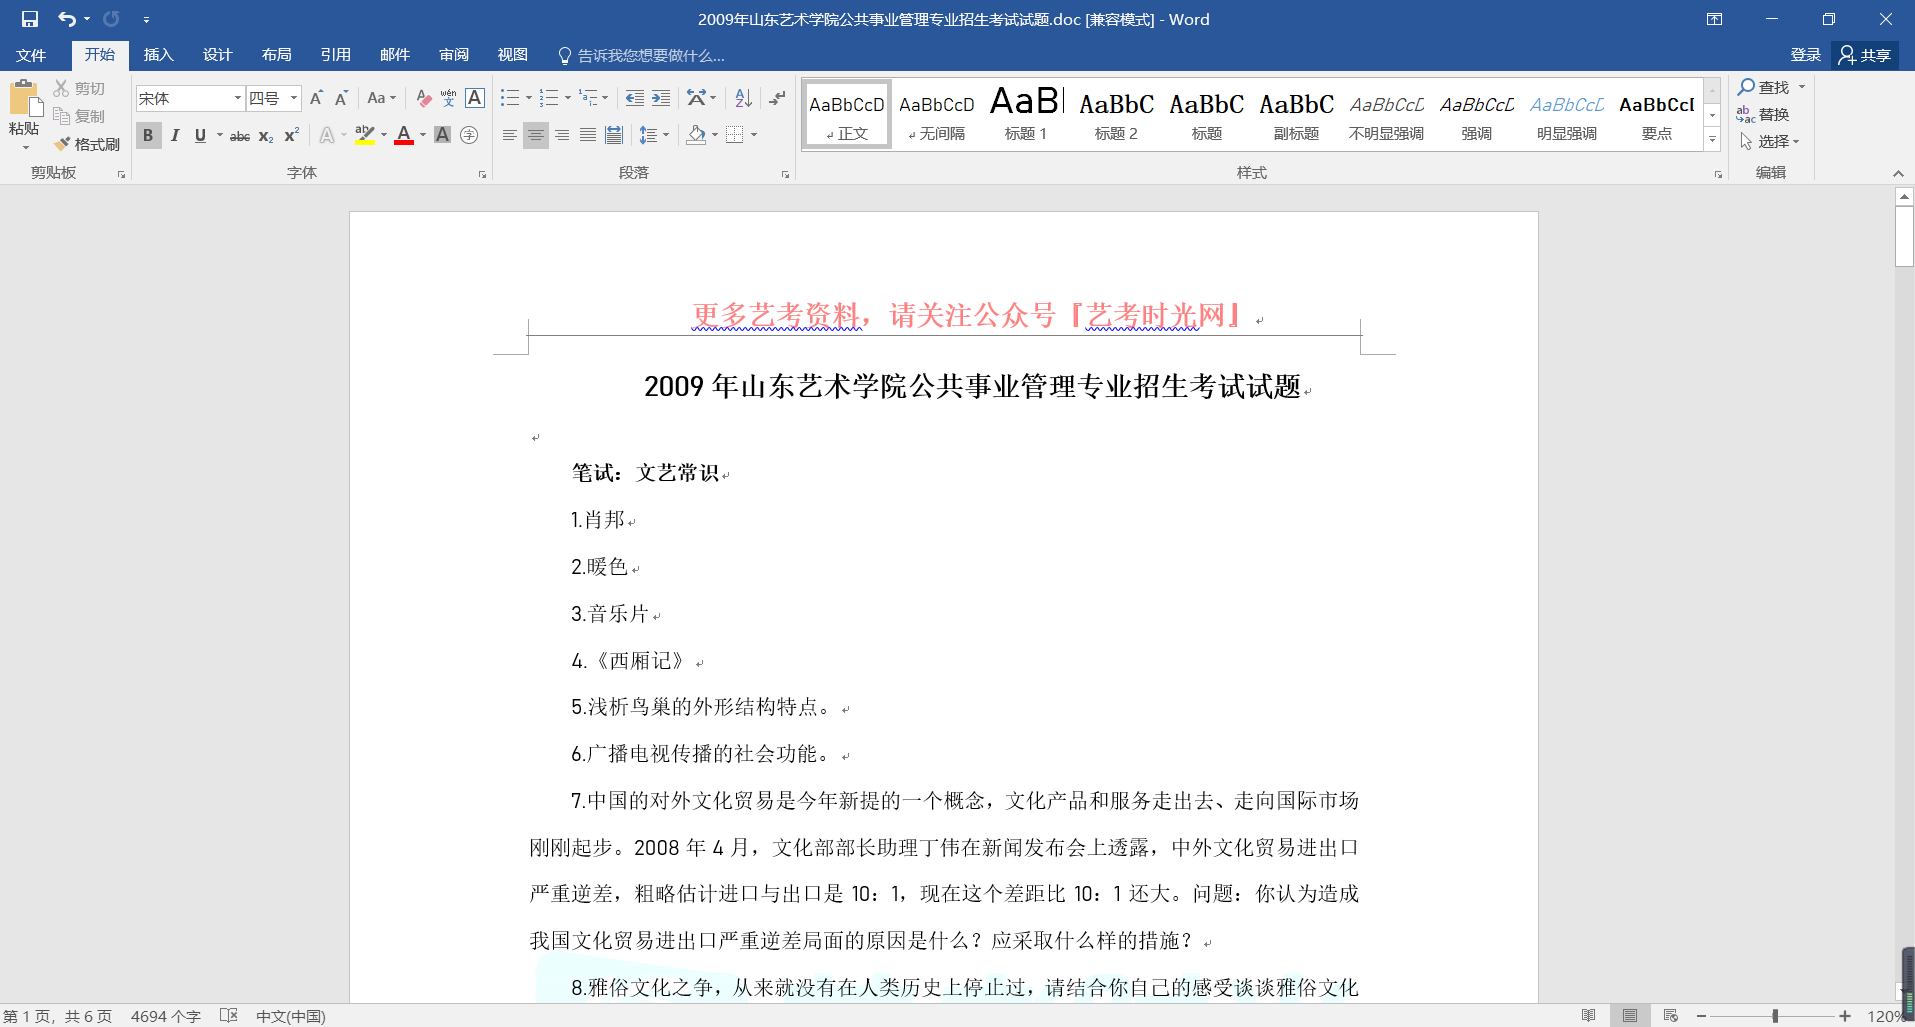Open the 插入 (Insert) ribbon tab
Image resolution: width=1915 pixels, height=1027 pixels.
click(158, 55)
